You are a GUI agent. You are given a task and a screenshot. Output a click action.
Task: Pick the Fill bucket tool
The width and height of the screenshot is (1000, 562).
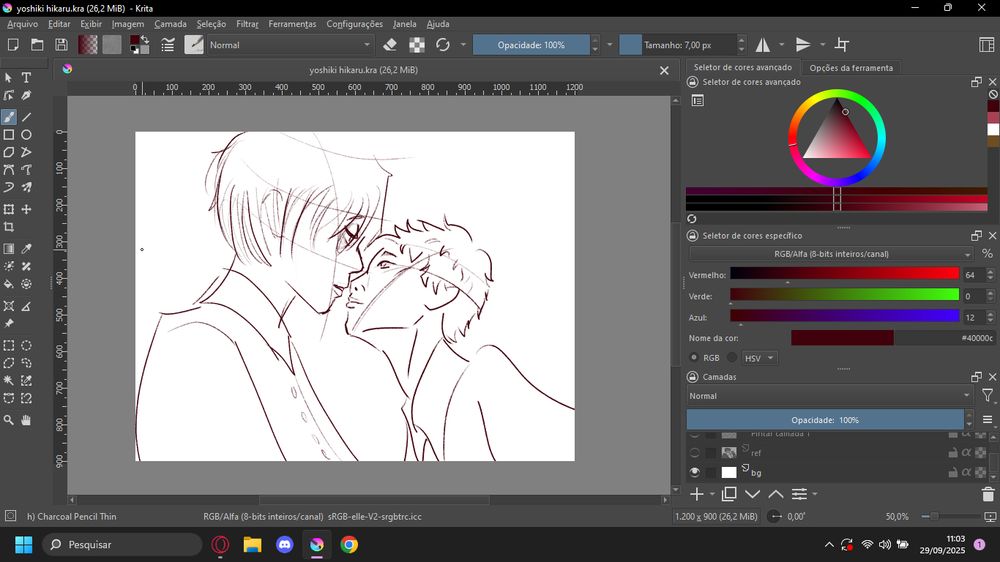pyautogui.click(x=9, y=285)
